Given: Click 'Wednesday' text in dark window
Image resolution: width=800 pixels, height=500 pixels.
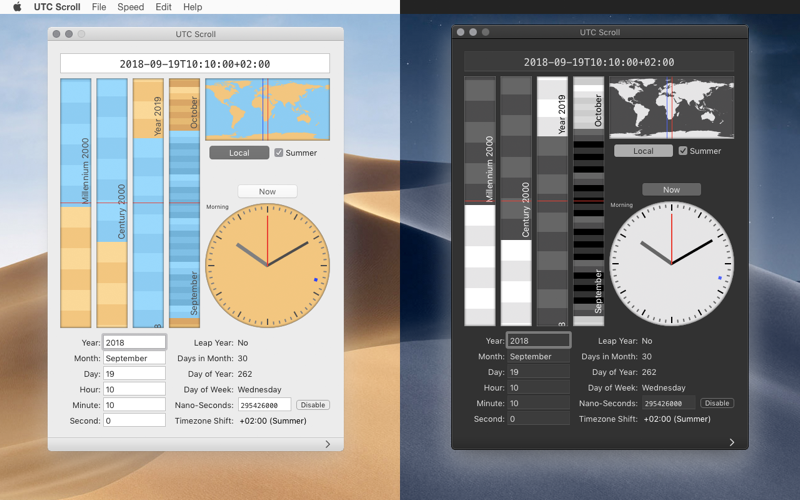Looking at the screenshot, I should (x=663, y=387).
